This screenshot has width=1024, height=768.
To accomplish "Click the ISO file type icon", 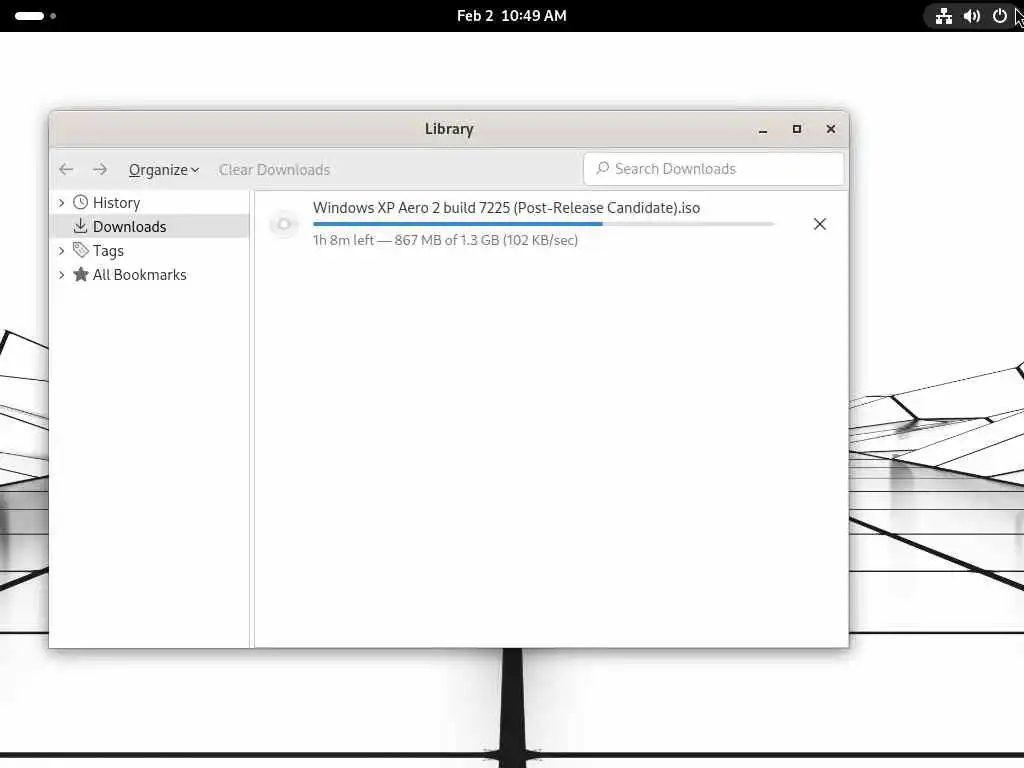I will pos(284,224).
